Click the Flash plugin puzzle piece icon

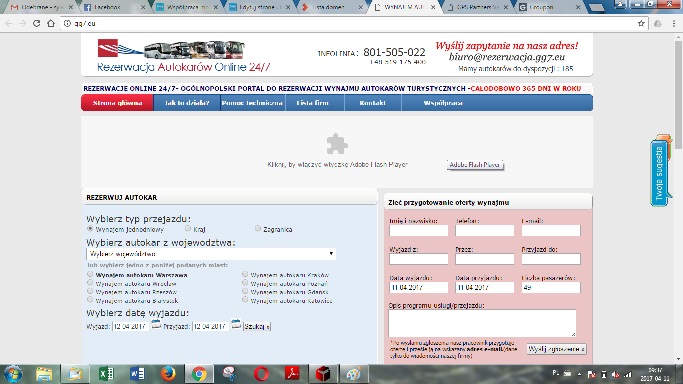click(x=337, y=144)
